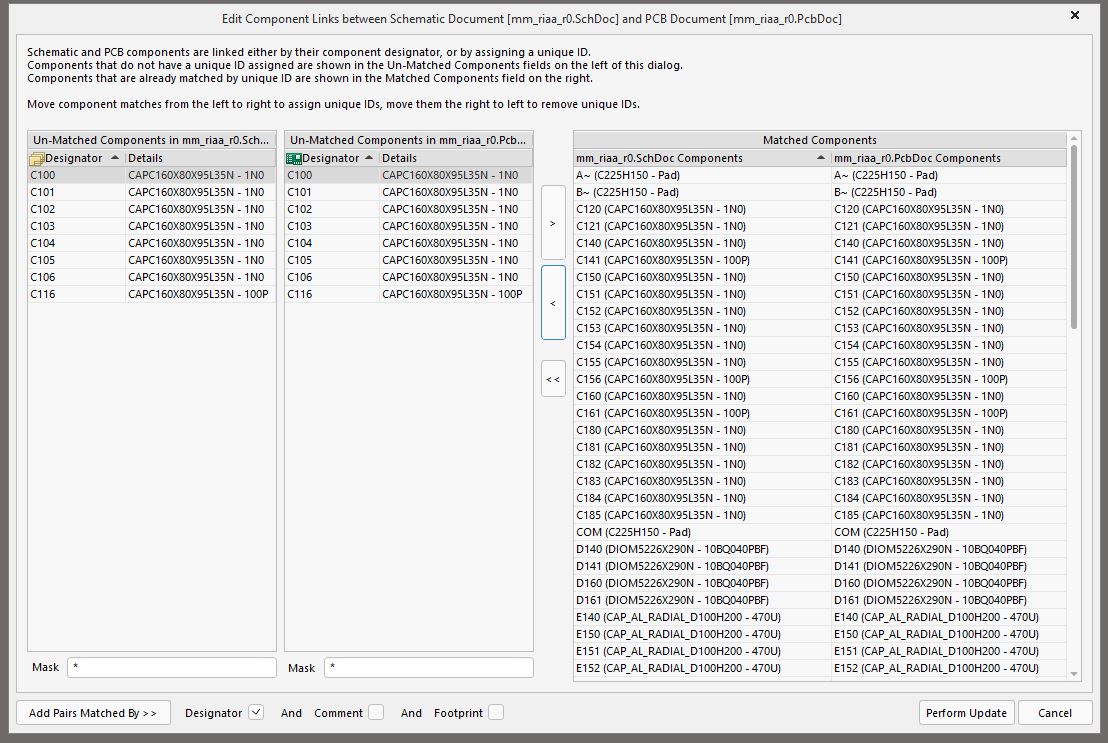Toggle the Designator matching checkbox

click(x=257, y=713)
